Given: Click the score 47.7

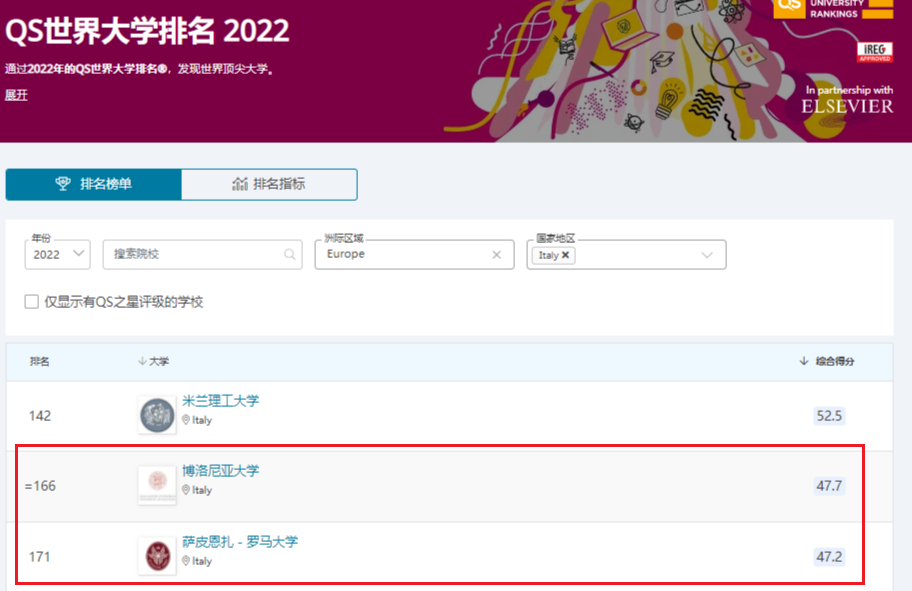Looking at the screenshot, I should tap(829, 486).
